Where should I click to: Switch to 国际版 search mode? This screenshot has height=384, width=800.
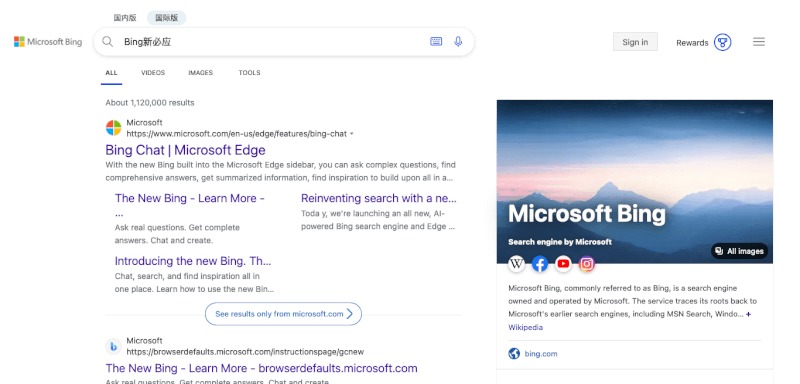166,18
